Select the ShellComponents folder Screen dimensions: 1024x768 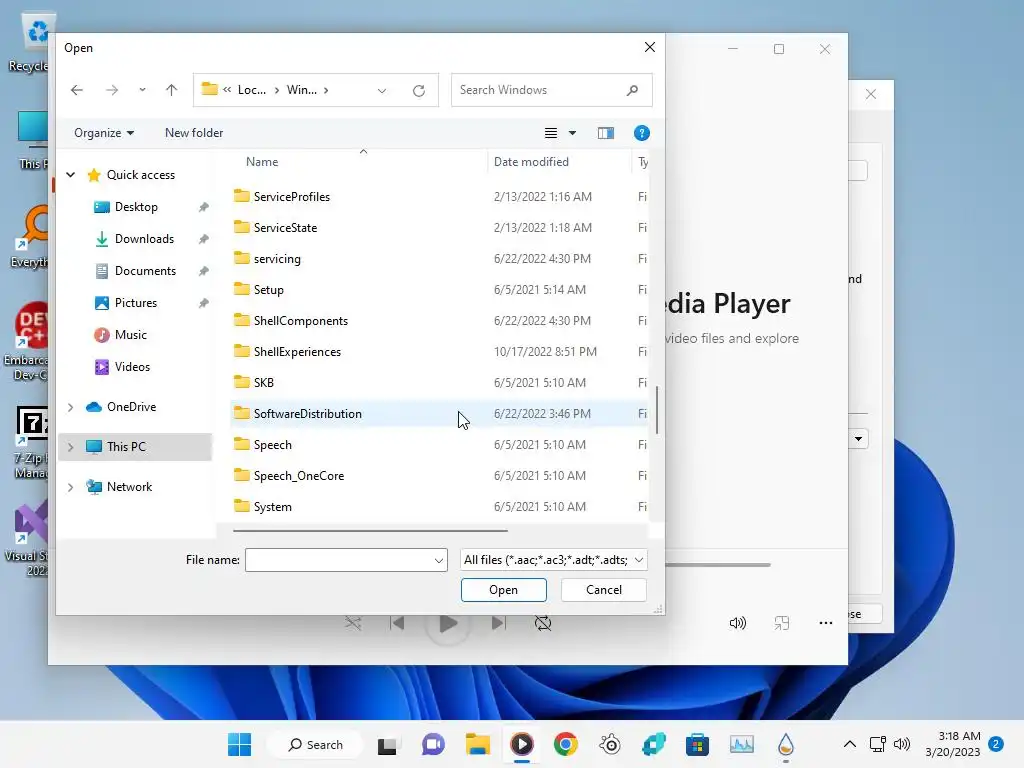click(x=300, y=321)
